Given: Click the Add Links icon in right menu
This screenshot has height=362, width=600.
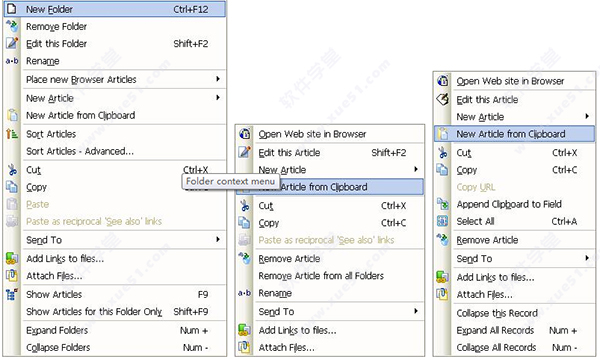Looking at the screenshot, I should click(x=443, y=277).
